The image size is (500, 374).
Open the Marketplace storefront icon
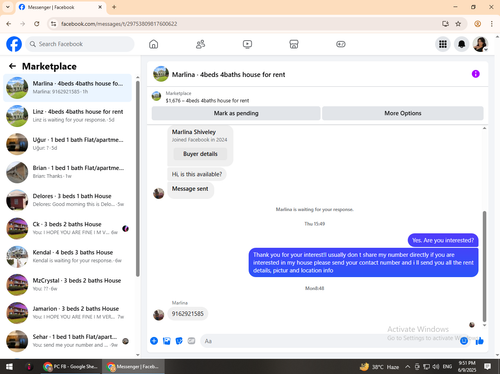pos(294,44)
